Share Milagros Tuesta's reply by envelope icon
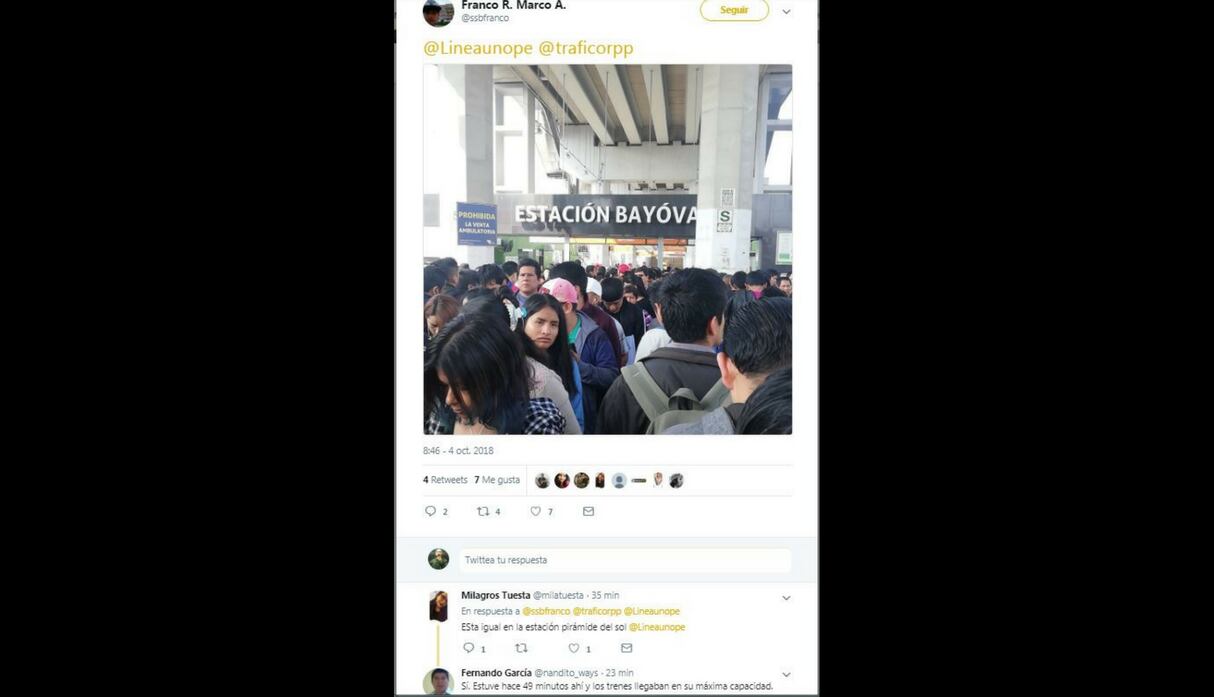This screenshot has width=1214, height=697. 626,648
